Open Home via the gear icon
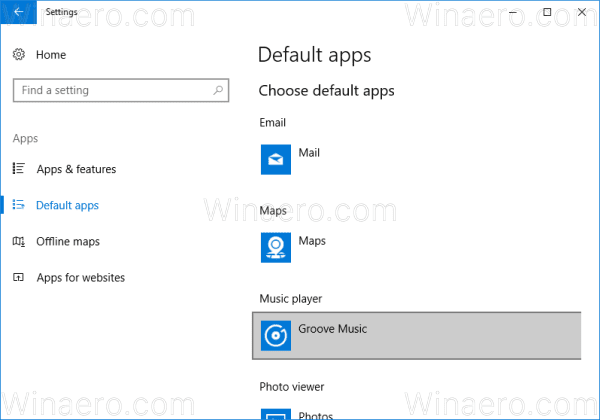This screenshot has height=420, width=600. (18, 54)
